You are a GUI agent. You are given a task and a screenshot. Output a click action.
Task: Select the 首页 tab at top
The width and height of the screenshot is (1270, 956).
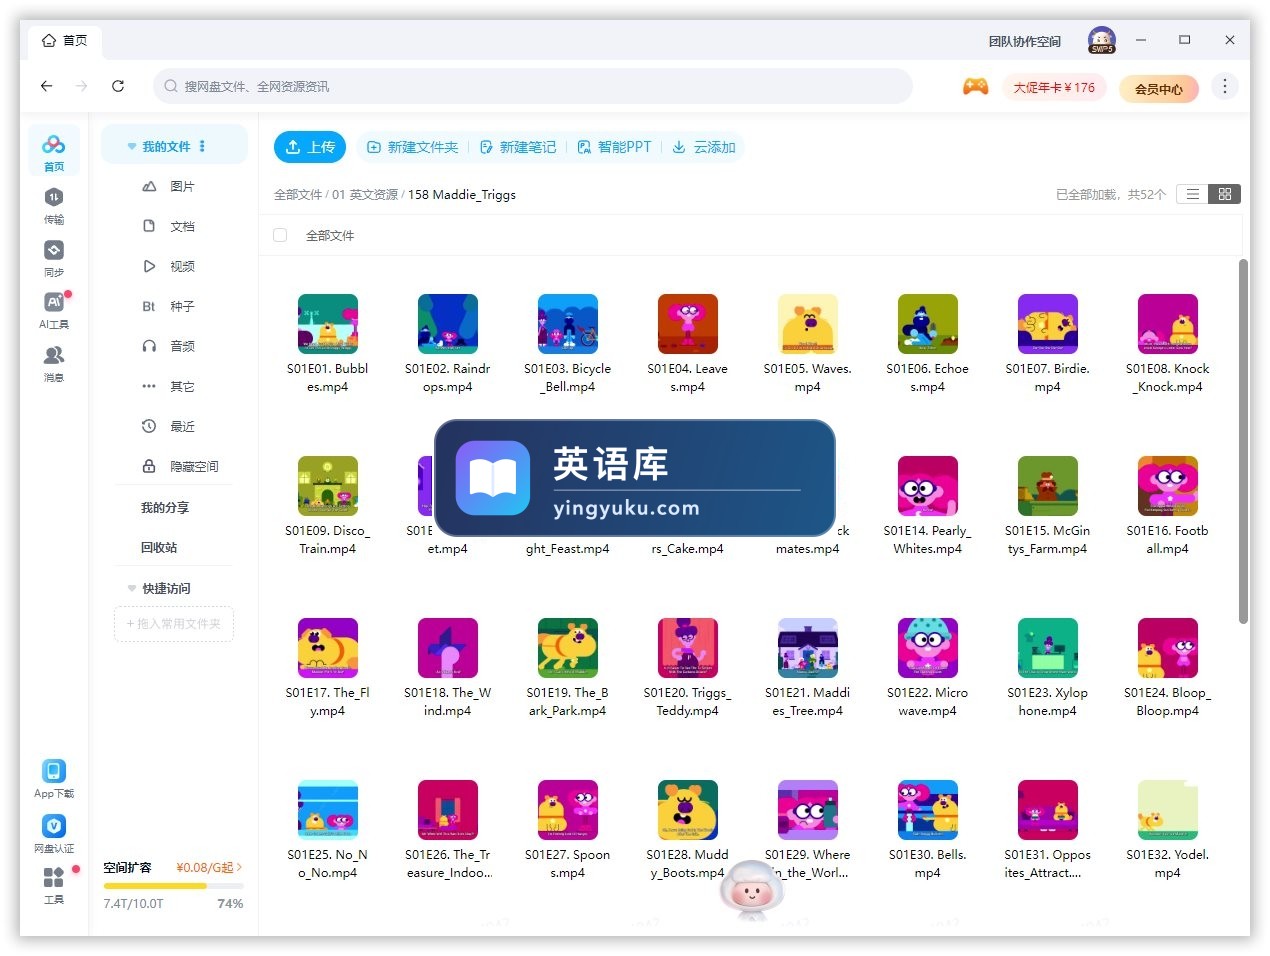pyautogui.click(x=65, y=41)
